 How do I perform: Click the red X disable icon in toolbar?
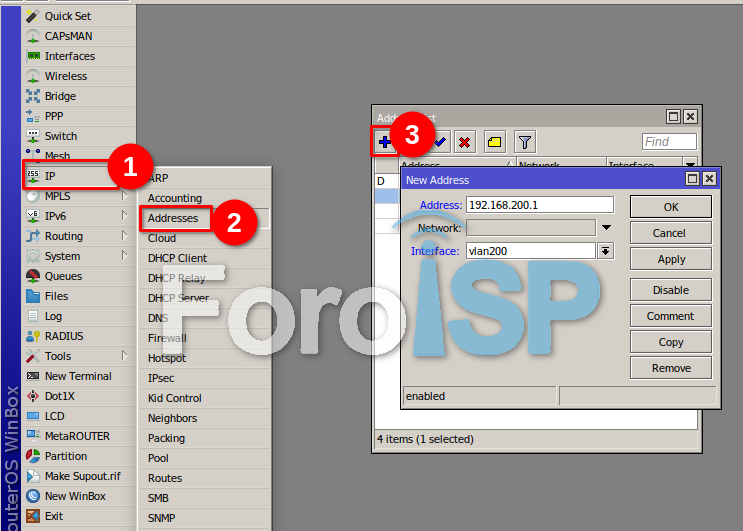(x=465, y=142)
